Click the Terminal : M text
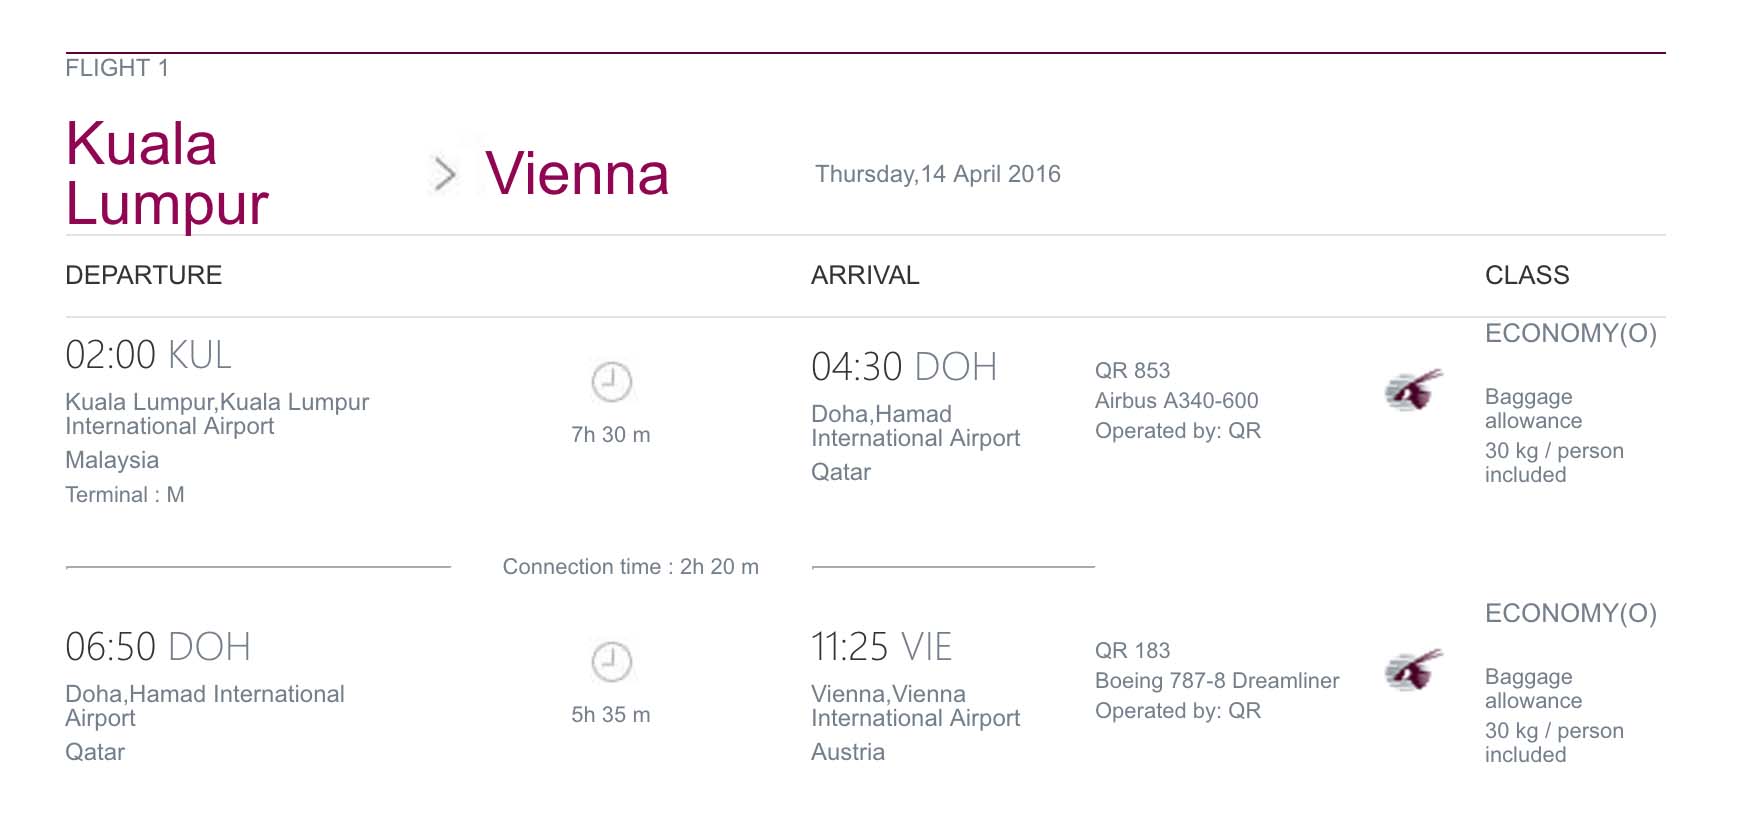Screen dimensions: 1746x814 pos(125,495)
